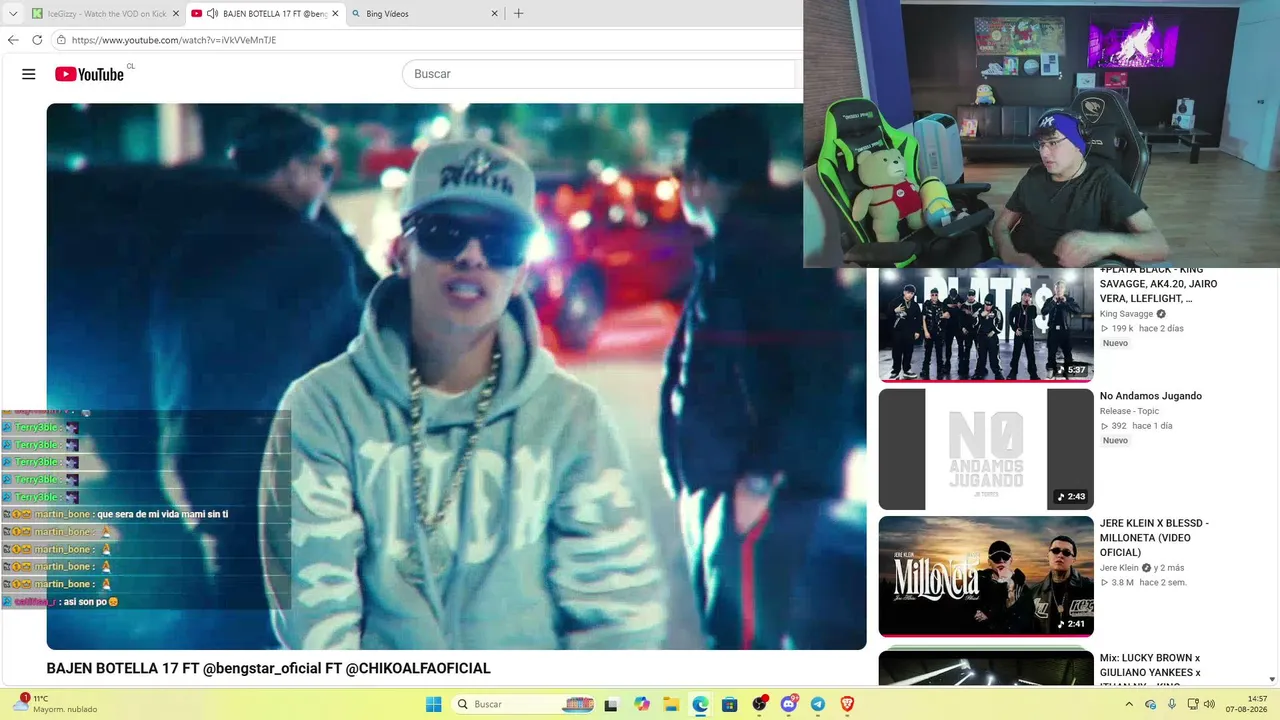Click the Release - Topic channel name

tap(1129, 411)
